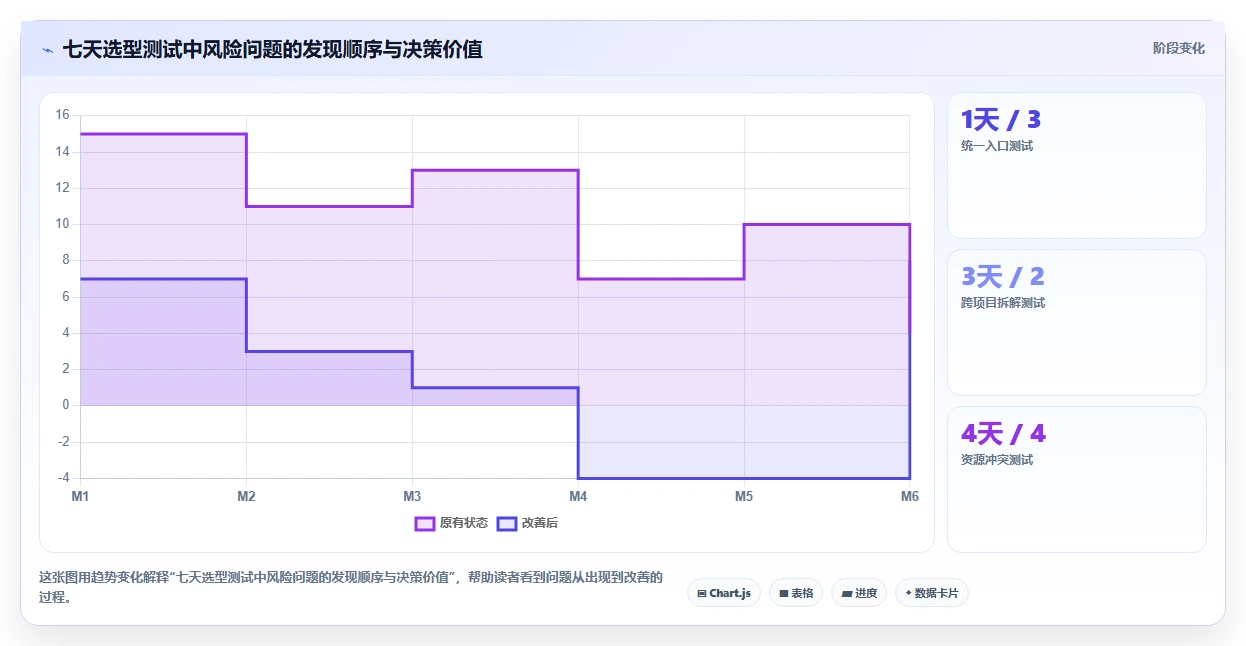
Task: Click the description paragraph below the chart
Action: [x=350, y=587]
